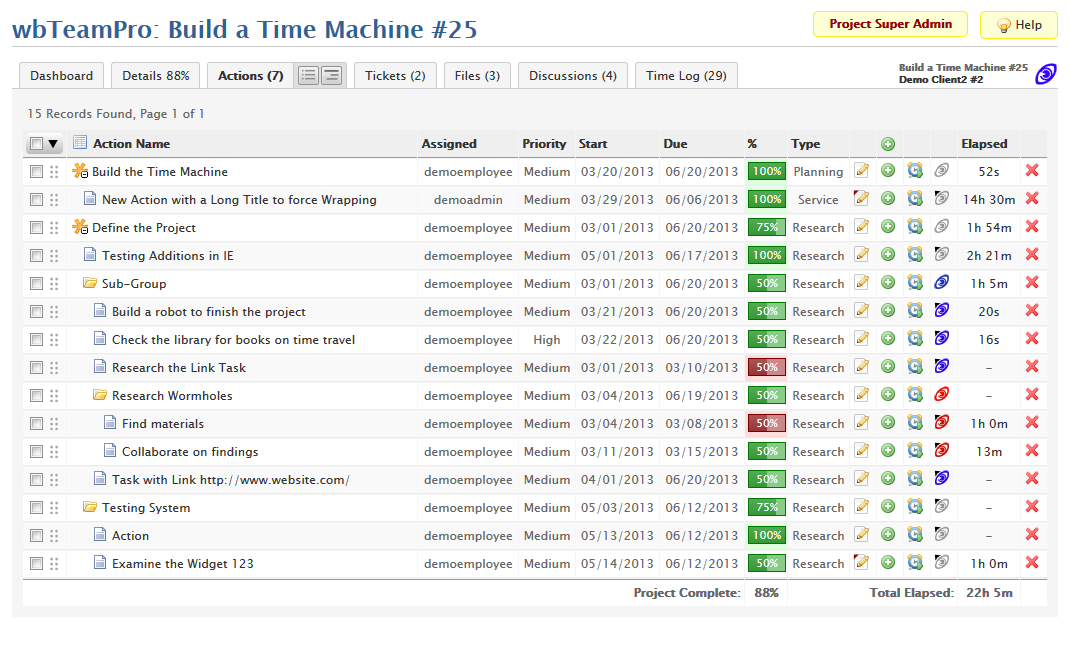The height and width of the screenshot is (665, 1069).
Task: Click column chooser icon beside Action Name
Action: (80, 143)
